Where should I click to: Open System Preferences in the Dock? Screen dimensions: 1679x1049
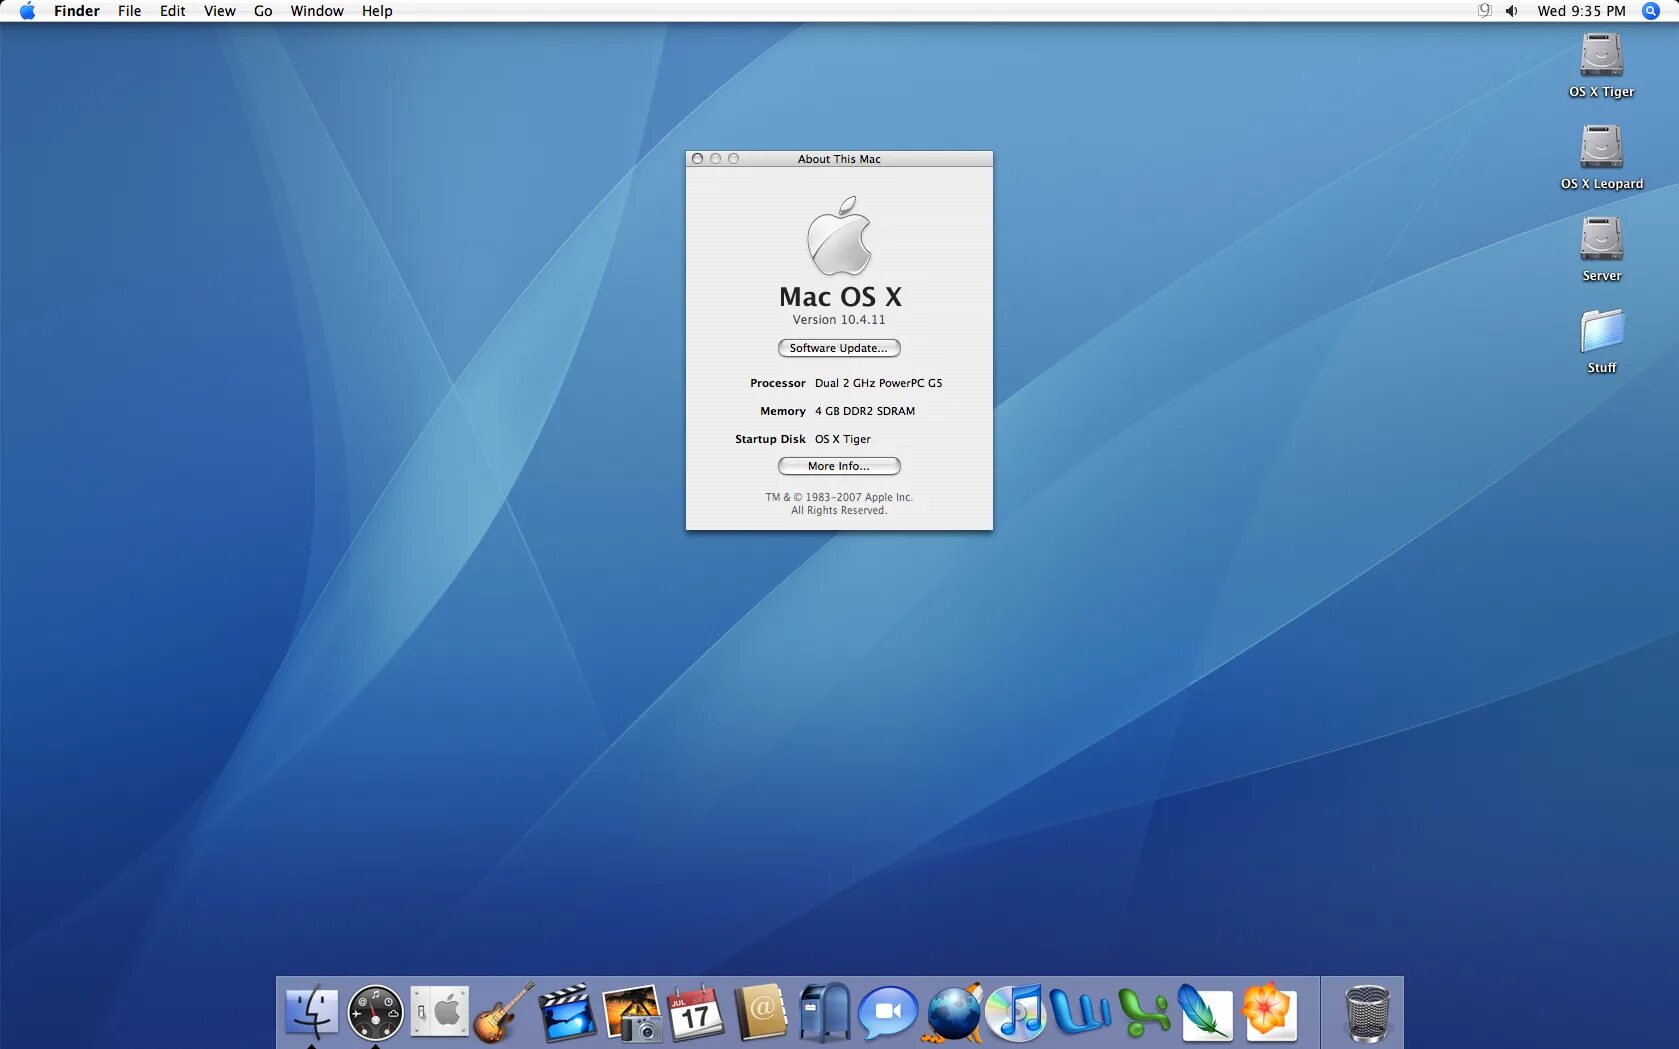[439, 1012]
